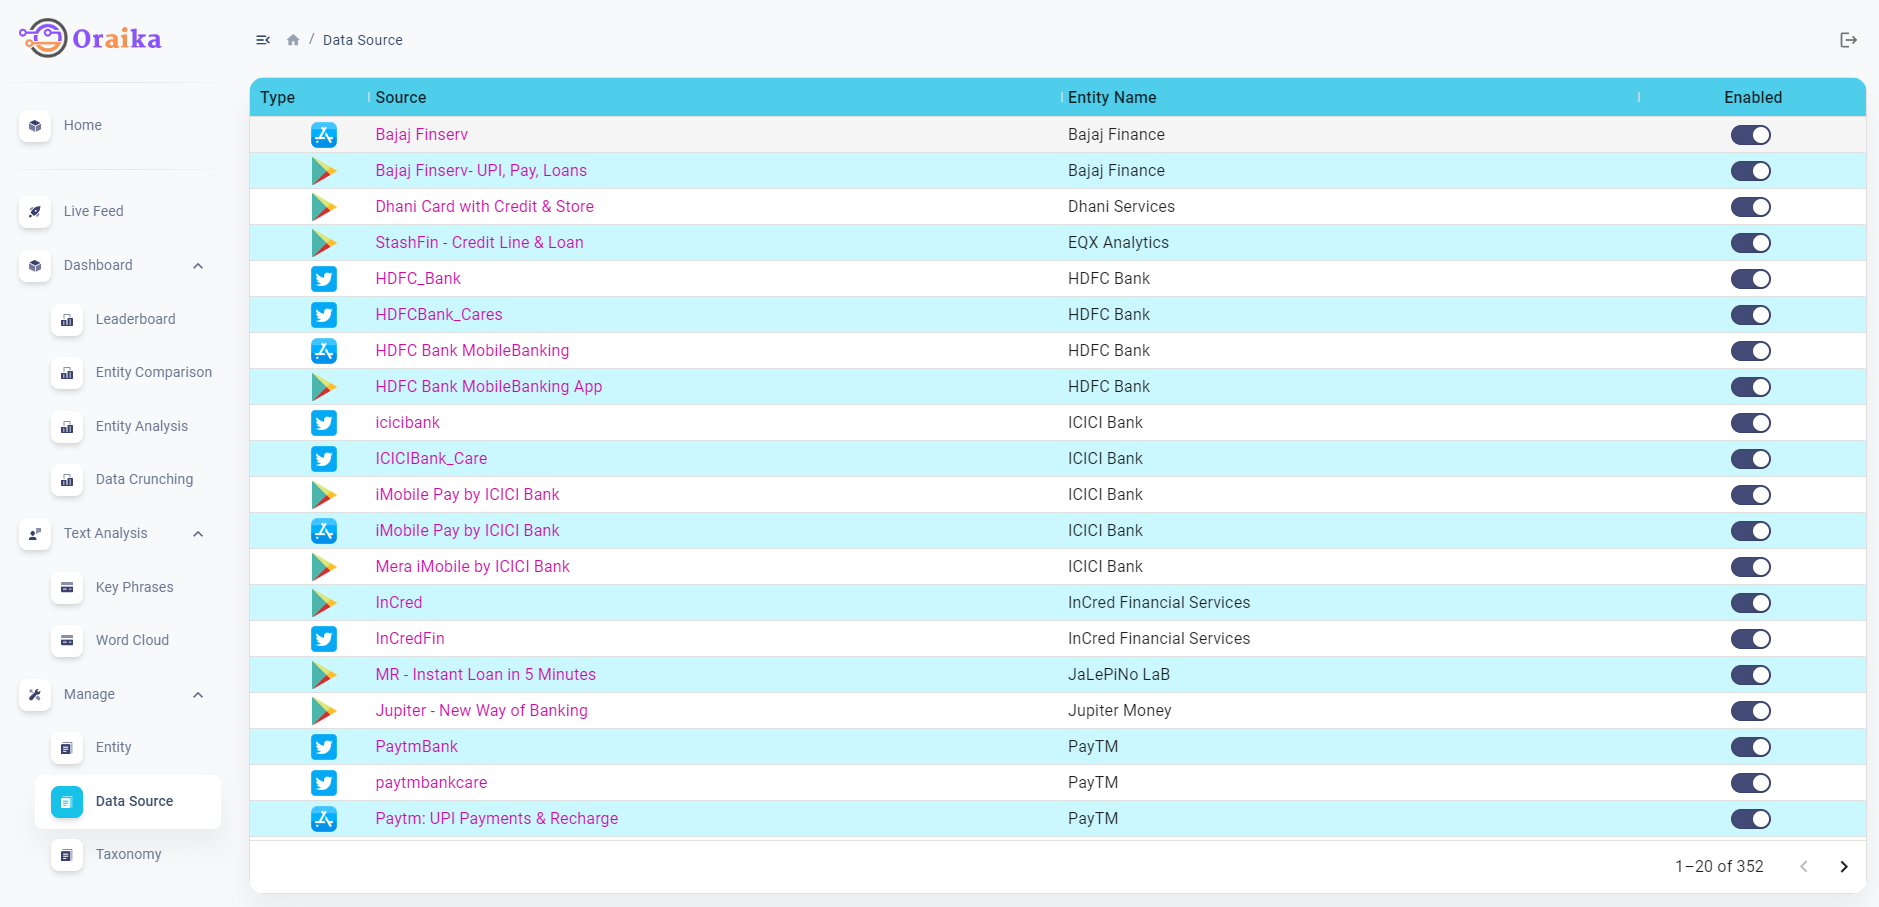
Task: Click the Entity Comparison icon
Action: point(67,373)
